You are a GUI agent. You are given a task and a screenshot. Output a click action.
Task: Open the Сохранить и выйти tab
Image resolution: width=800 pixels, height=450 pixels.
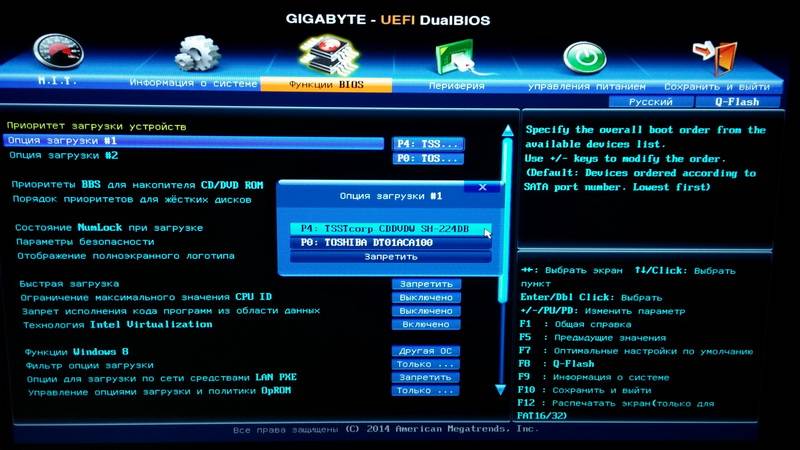(717, 87)
